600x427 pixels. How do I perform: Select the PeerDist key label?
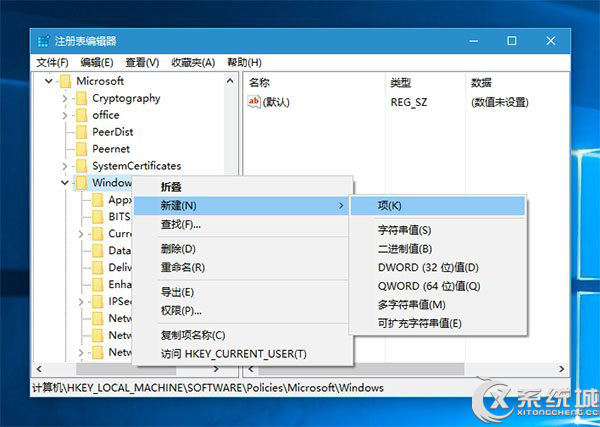tap(113, 132)
